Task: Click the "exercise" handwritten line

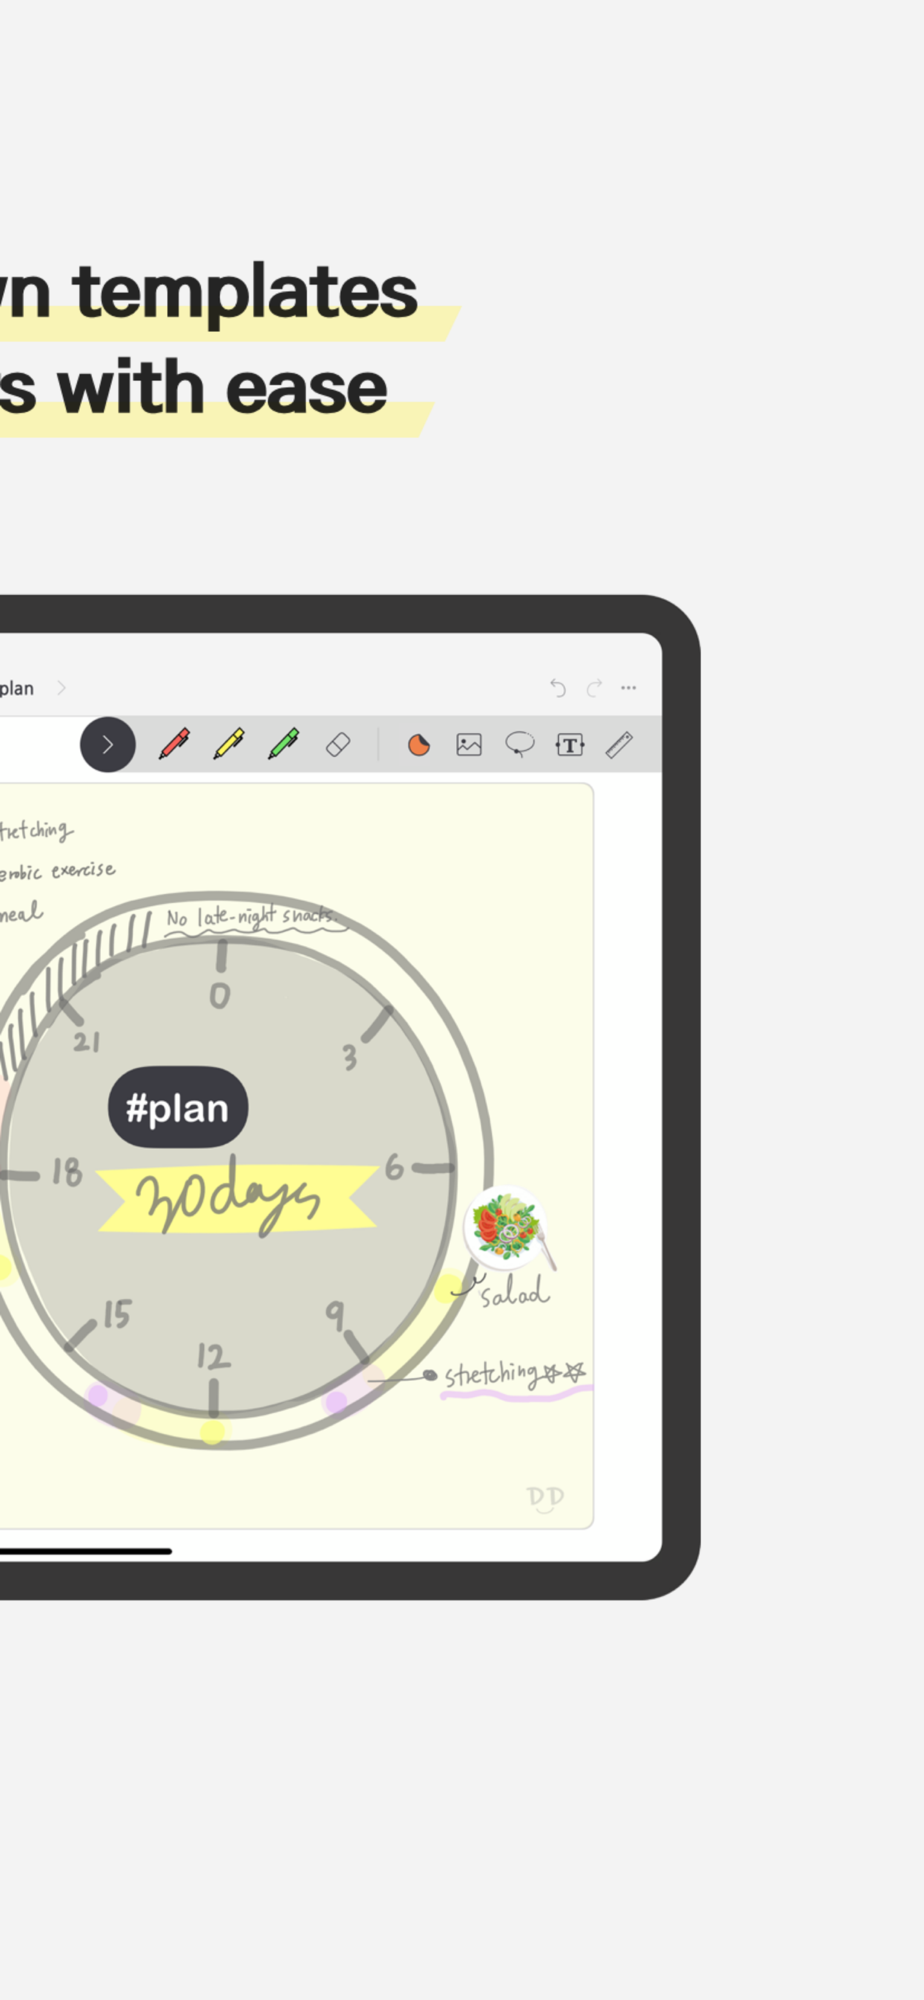Action: tap(58, 871)
